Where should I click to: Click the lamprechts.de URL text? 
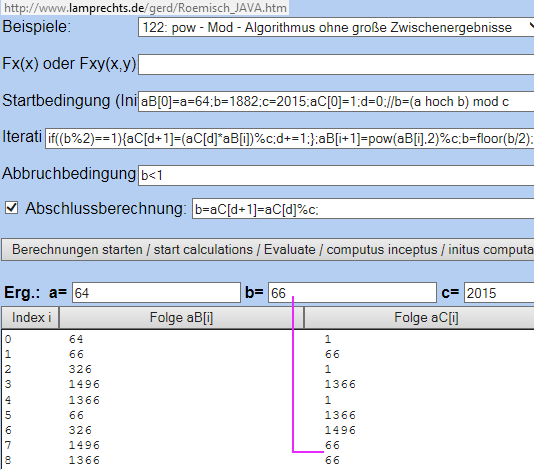click(145, 7)
